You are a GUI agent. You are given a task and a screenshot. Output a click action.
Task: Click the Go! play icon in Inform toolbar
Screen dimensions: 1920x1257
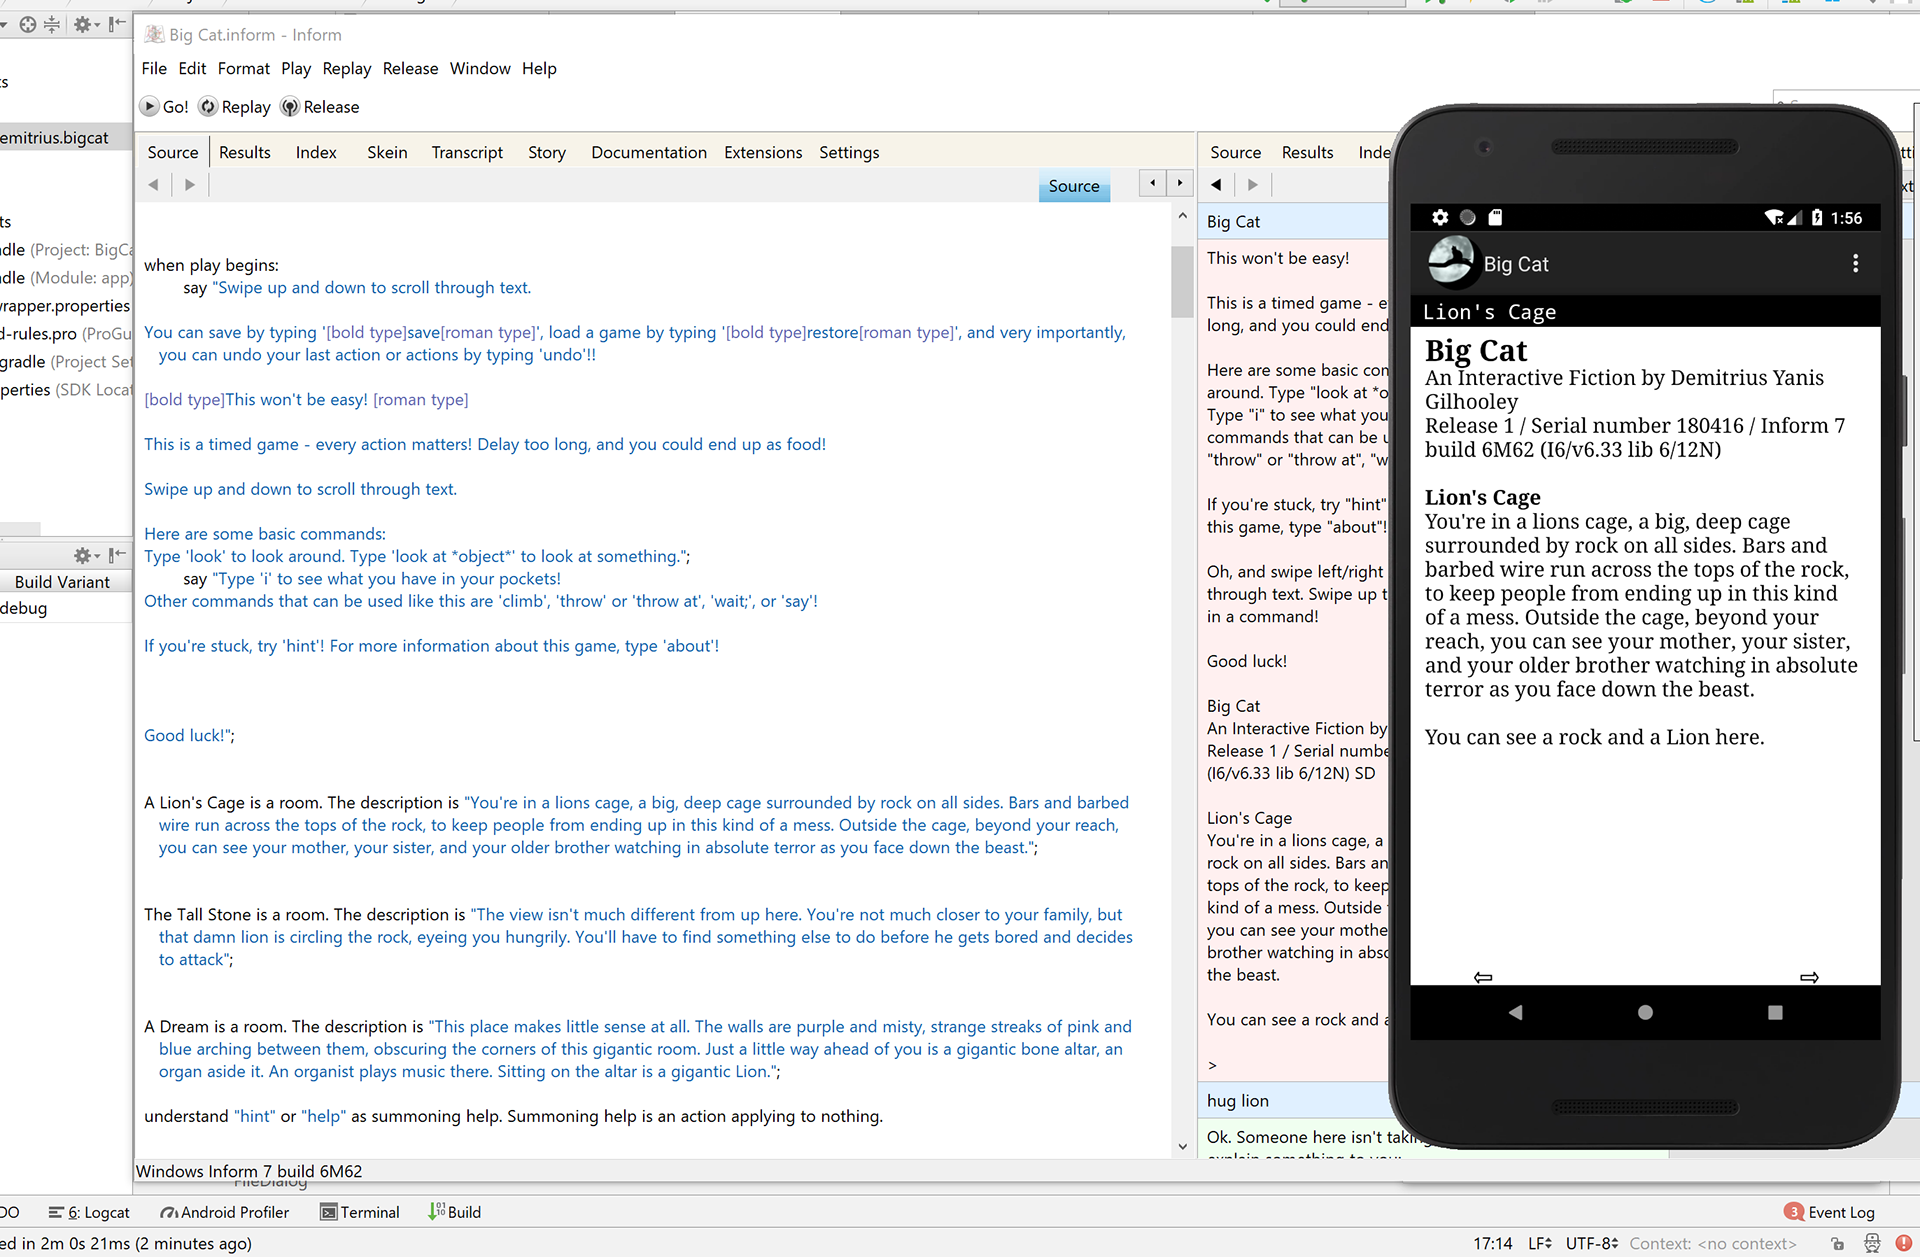[150, 106]
